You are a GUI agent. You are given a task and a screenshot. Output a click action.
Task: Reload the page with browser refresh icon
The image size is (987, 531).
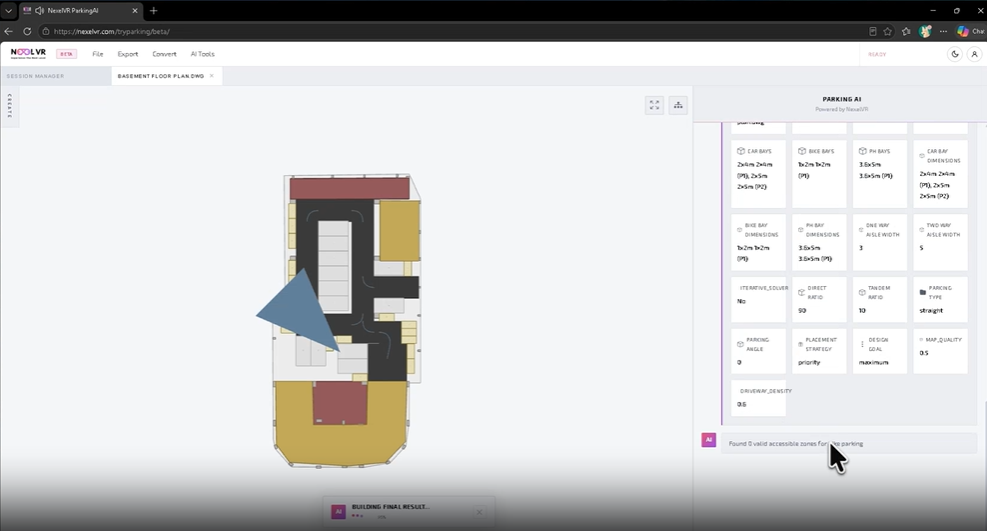[x=27, y=31]
